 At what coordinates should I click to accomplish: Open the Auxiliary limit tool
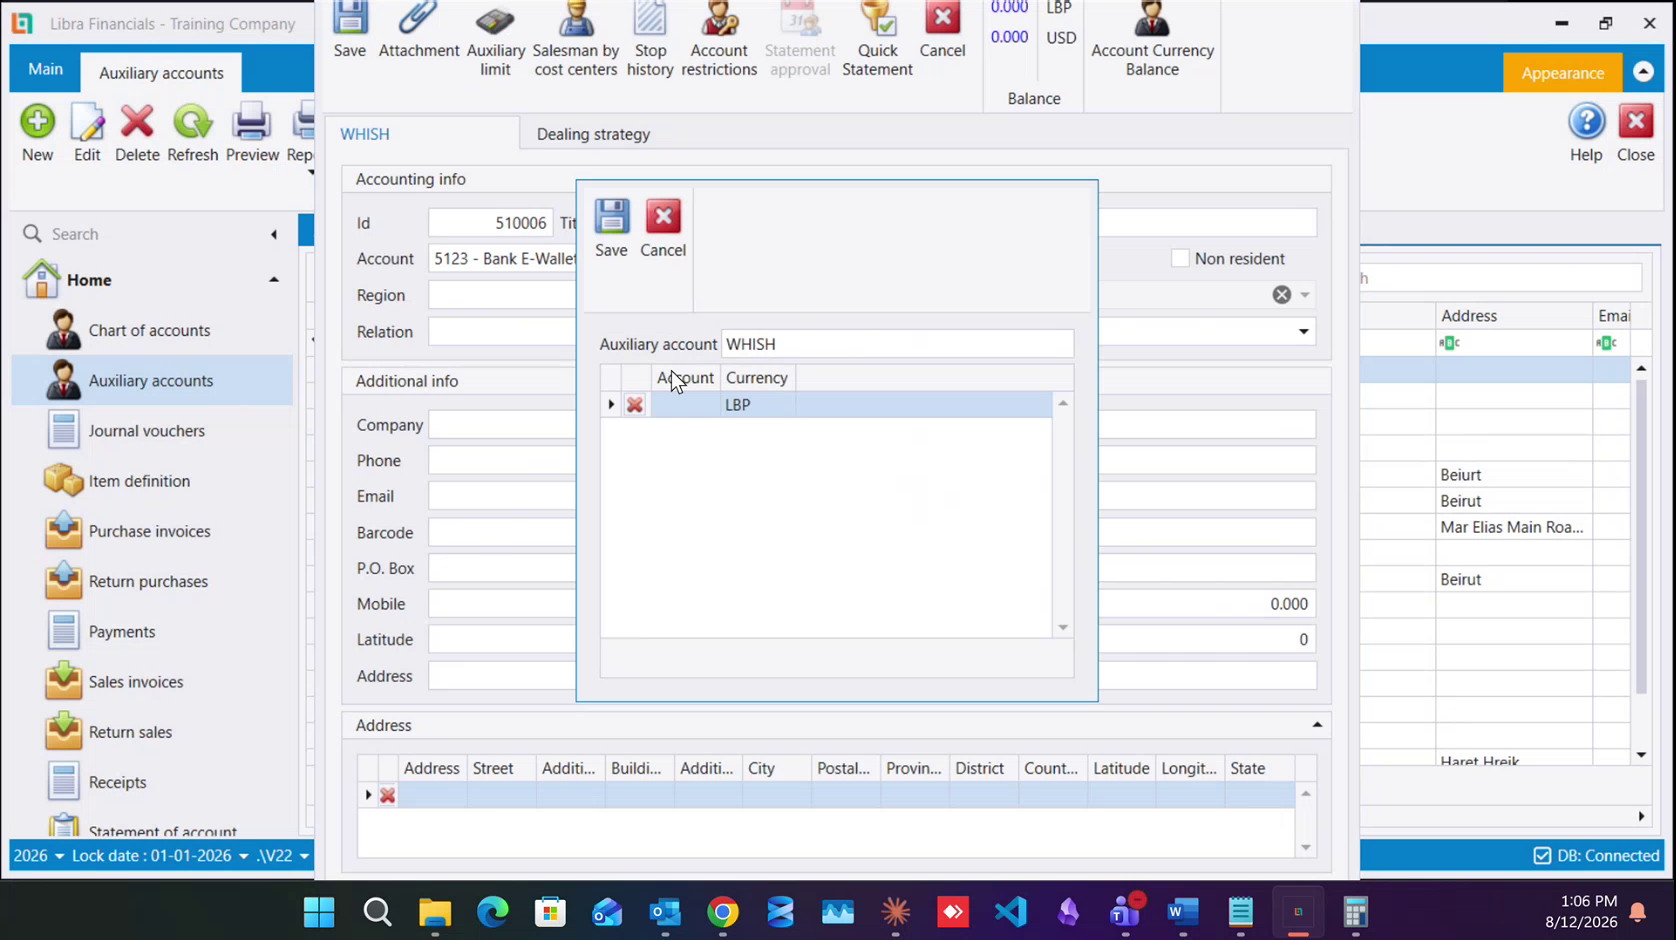pos(495,40)
